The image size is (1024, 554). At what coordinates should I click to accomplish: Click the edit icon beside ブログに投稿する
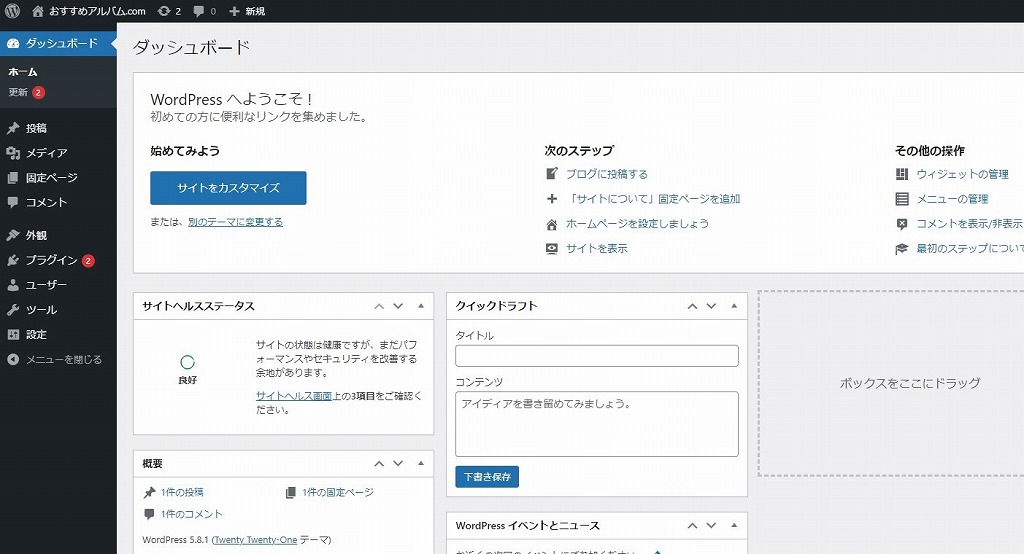point(552,174)
